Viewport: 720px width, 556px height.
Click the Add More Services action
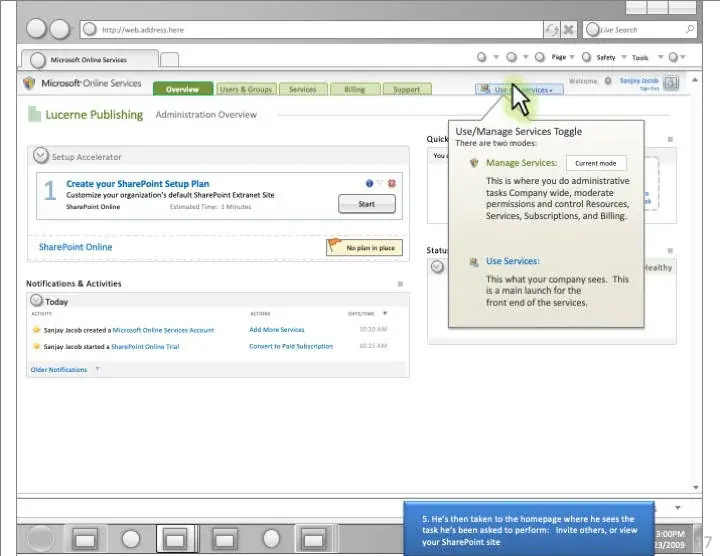coord(277,330)
